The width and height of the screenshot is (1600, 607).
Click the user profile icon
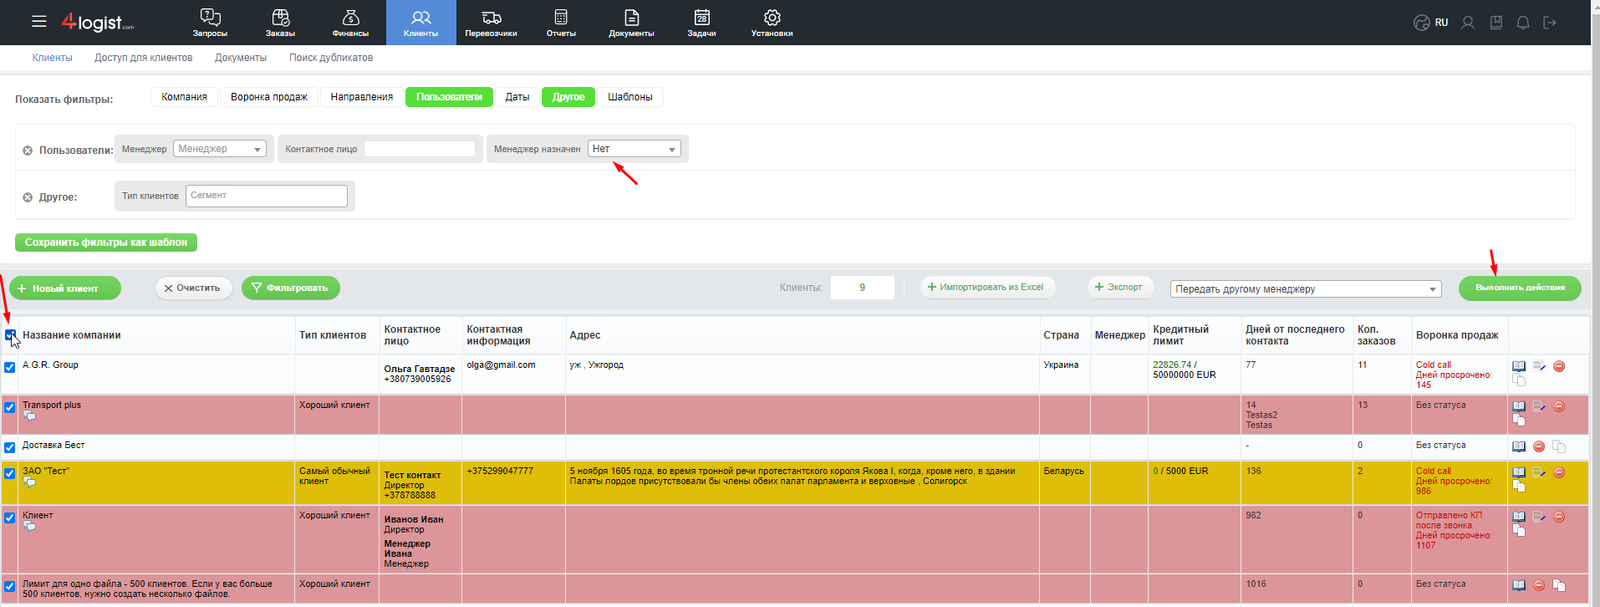click(1468, 22)
